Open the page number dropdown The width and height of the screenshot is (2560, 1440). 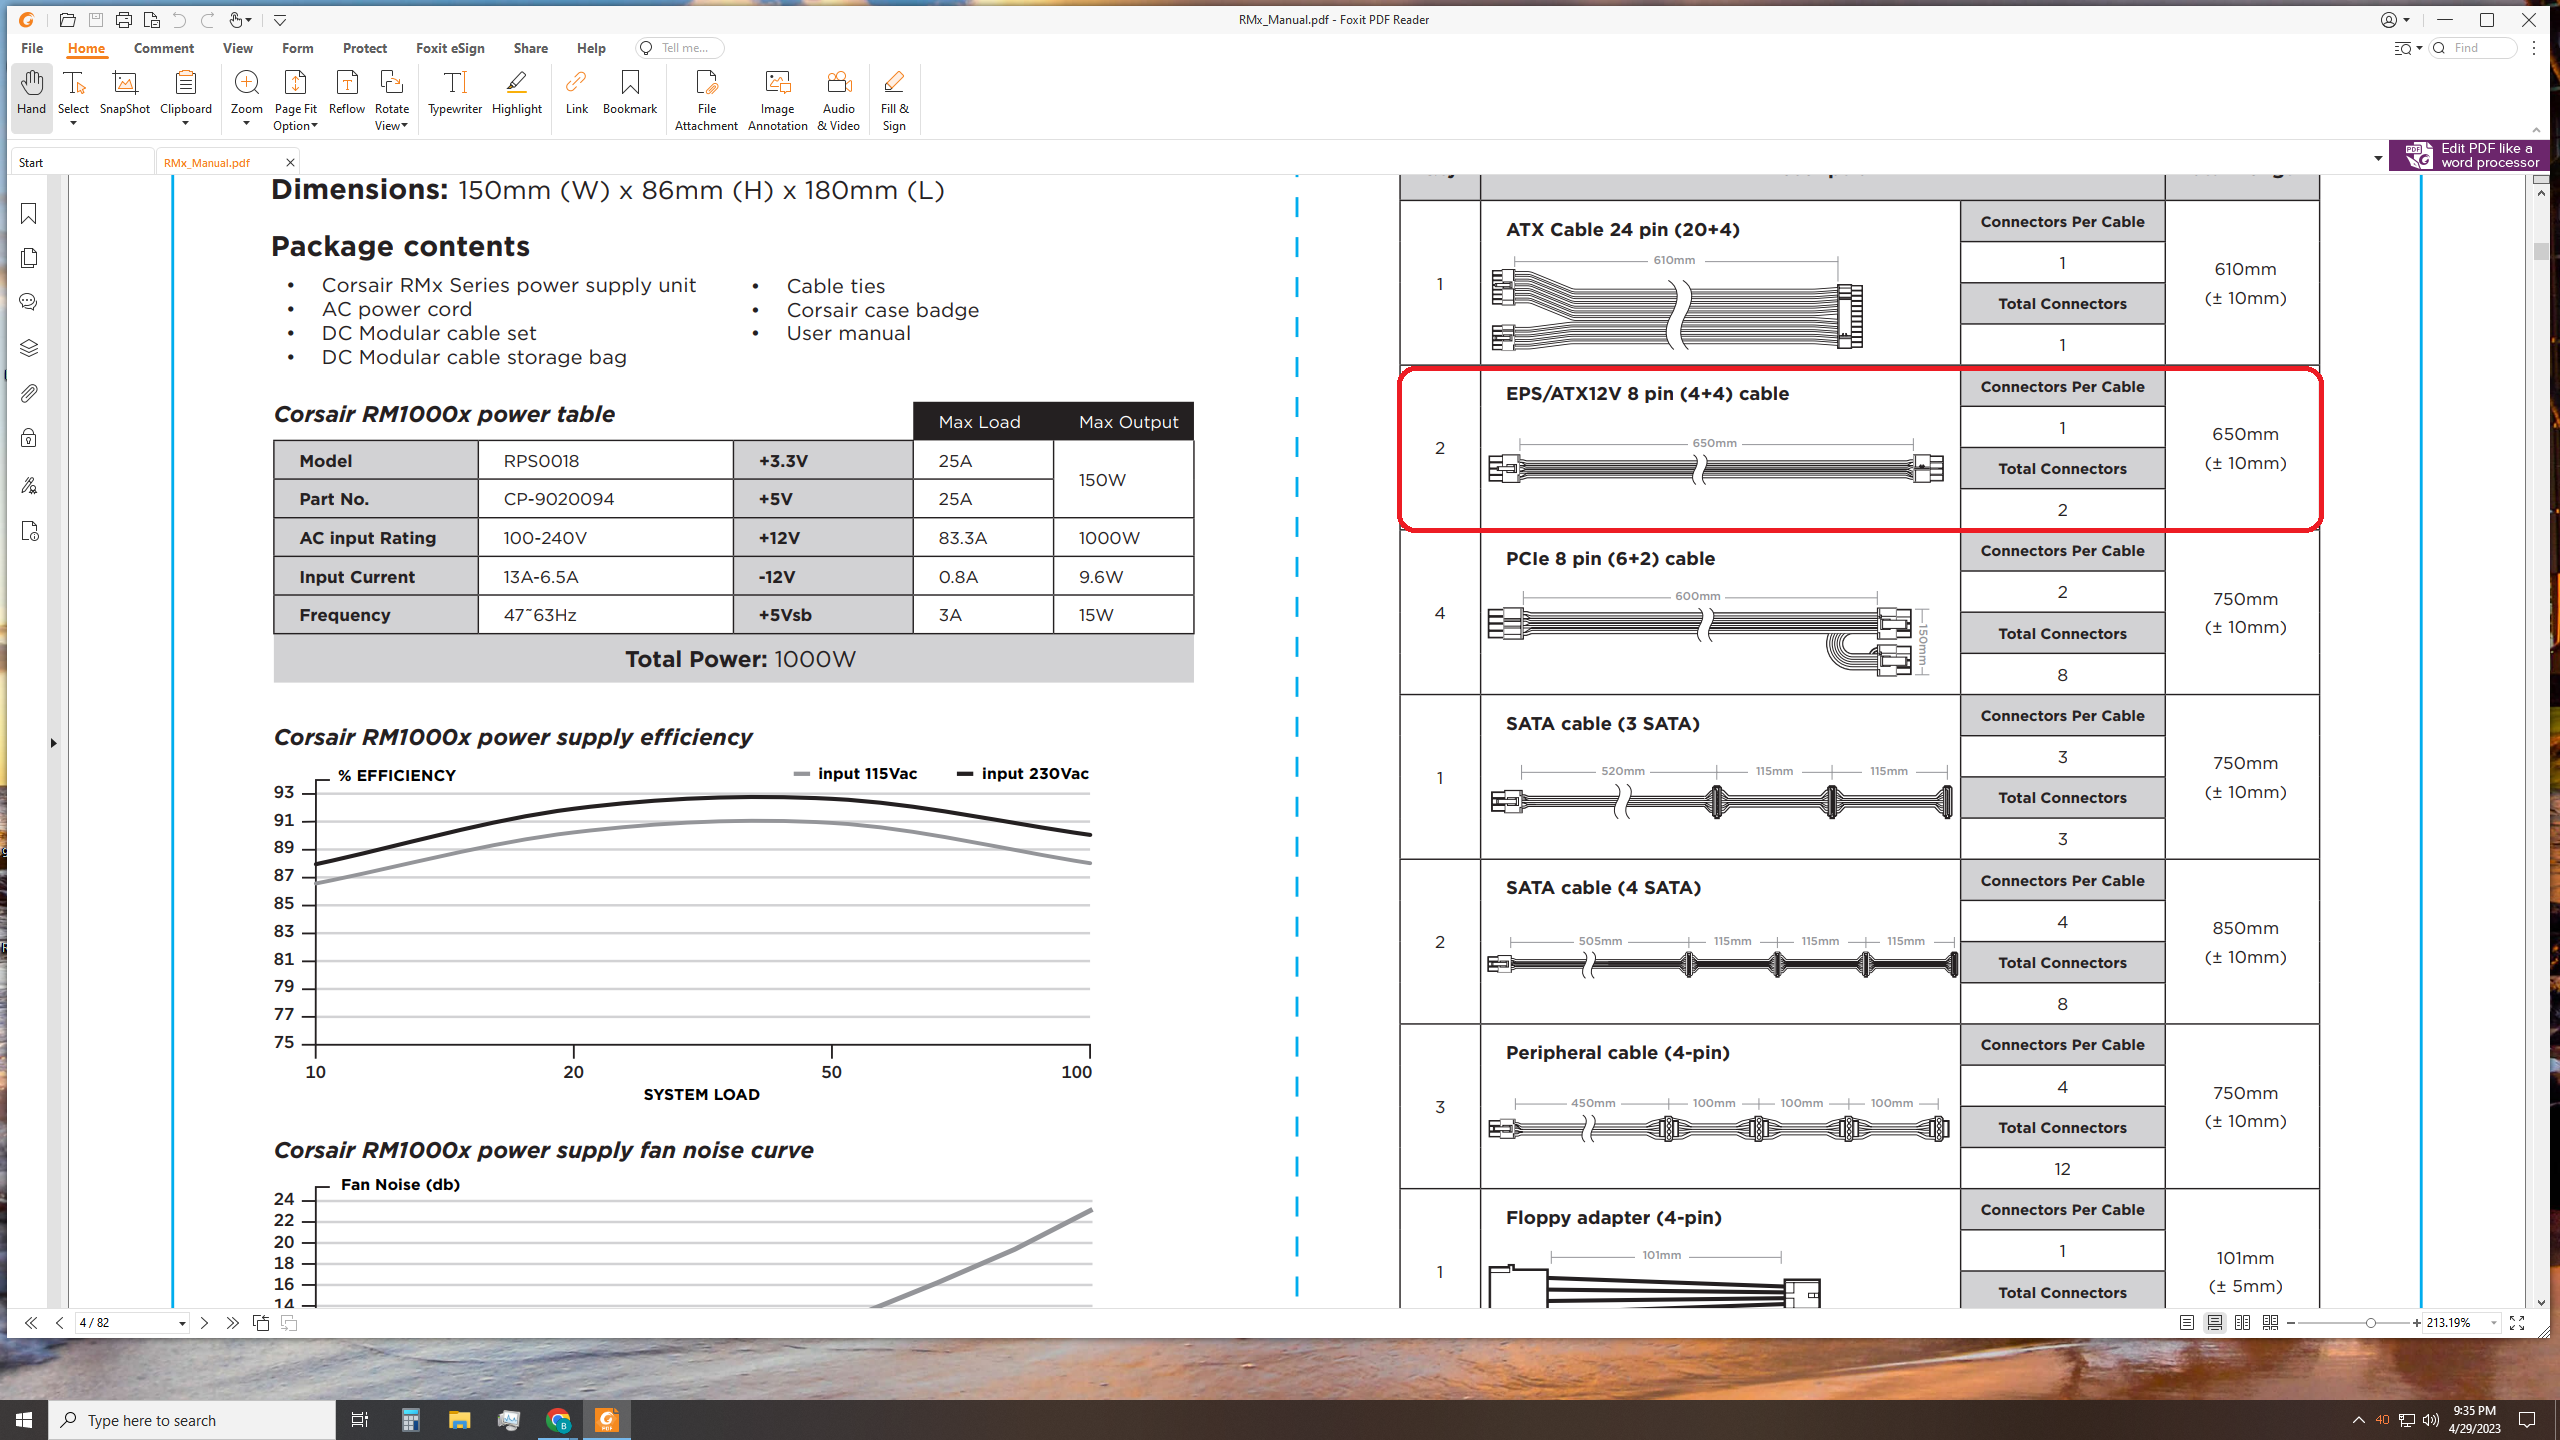click(x=182, y=1323)
